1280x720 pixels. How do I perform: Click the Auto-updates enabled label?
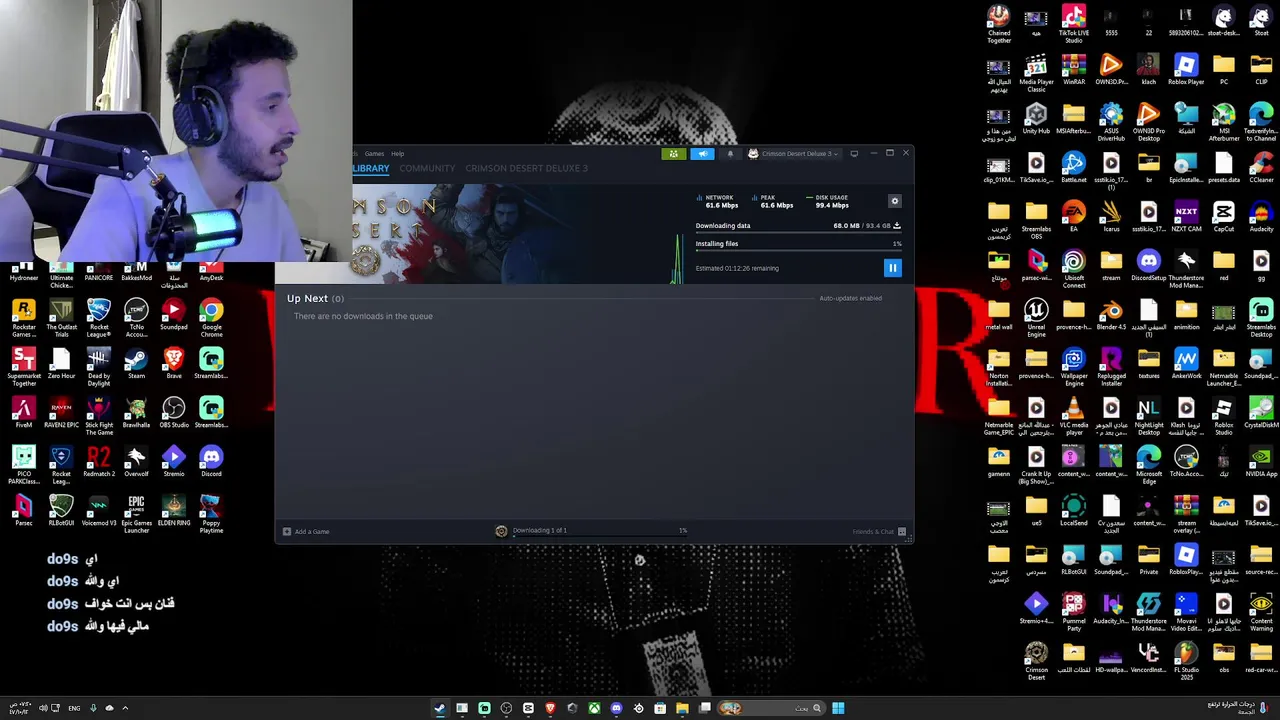click(850, 298)
